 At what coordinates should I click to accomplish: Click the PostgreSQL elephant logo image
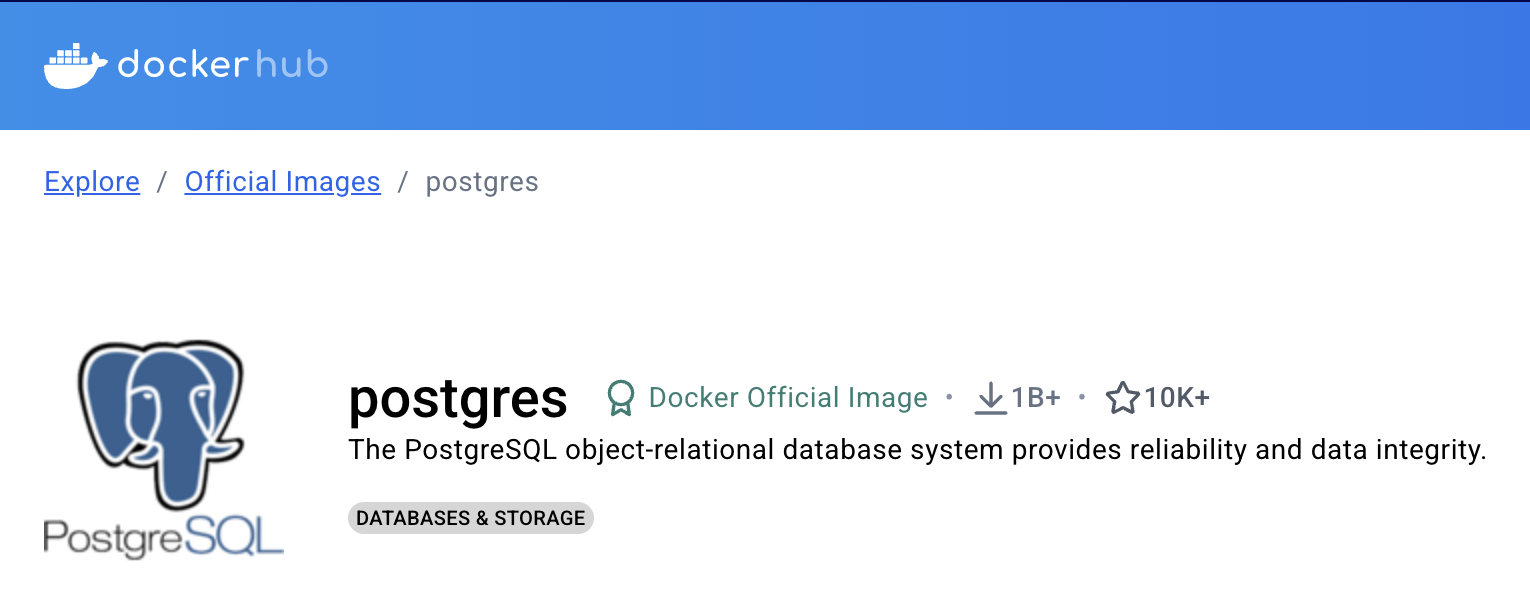tap(161, 425)
